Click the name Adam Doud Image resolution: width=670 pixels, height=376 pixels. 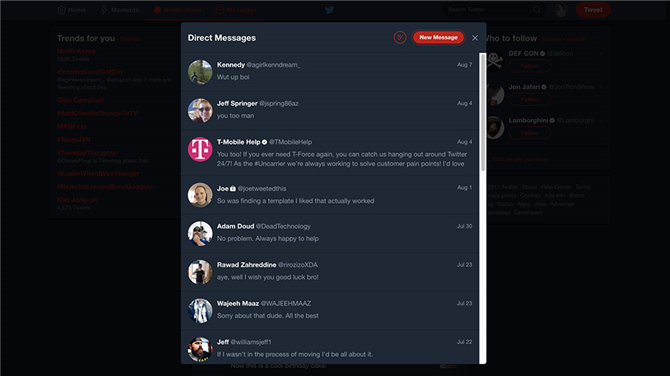235,226
